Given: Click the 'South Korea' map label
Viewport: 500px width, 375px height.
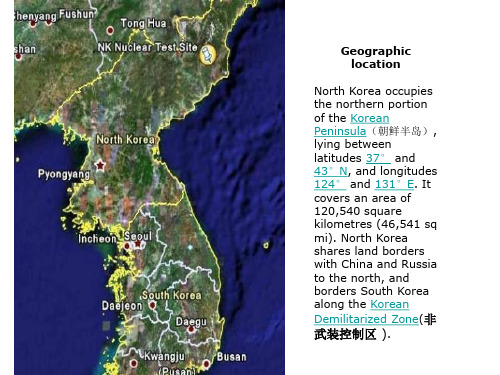Looking at the screenshot, I should (x=172, y=295).
